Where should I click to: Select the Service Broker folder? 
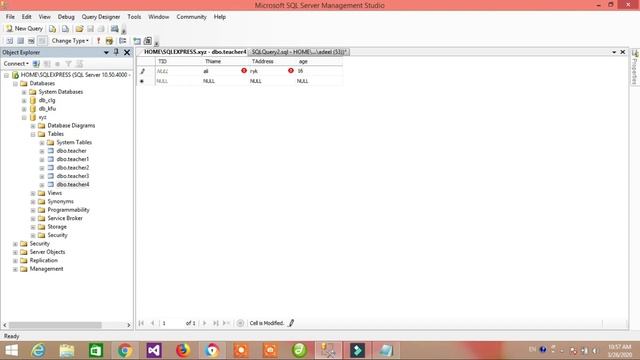[65, 218]
